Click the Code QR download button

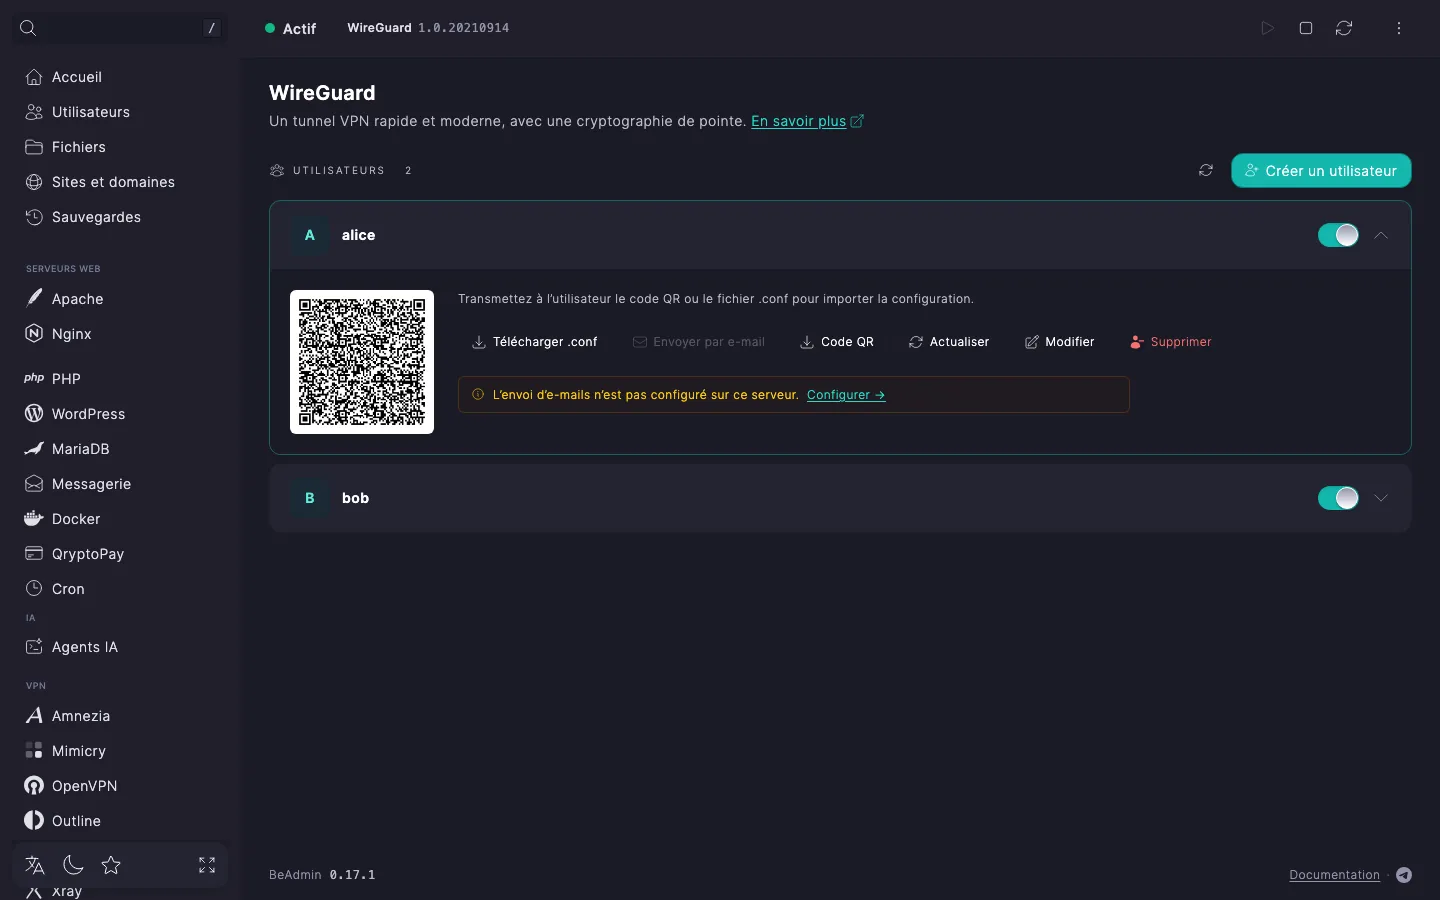click(837, 342)
